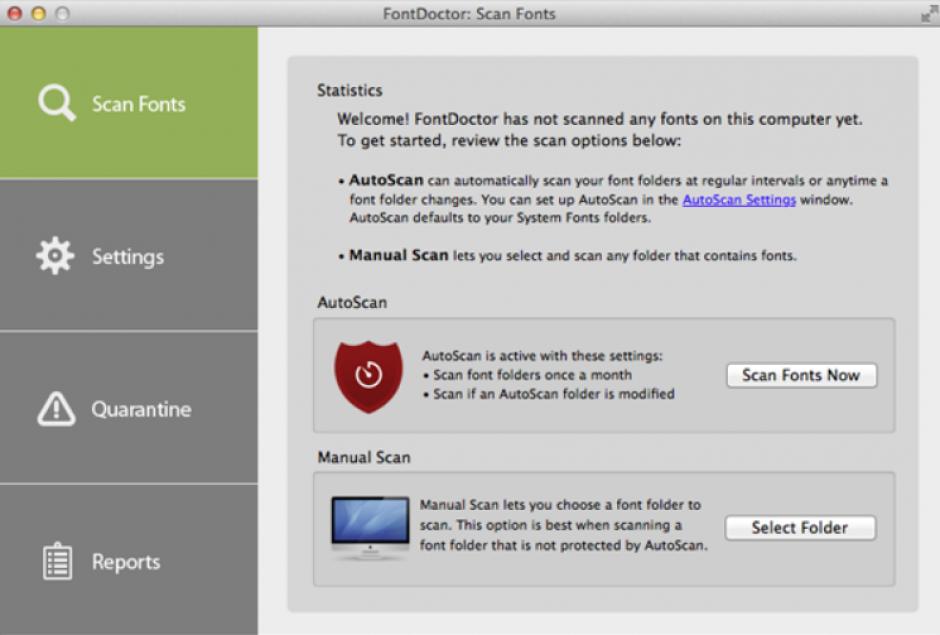Click 'Scan font folders once a month' text
The image size is (940, 635).
(x=532, y=375)
